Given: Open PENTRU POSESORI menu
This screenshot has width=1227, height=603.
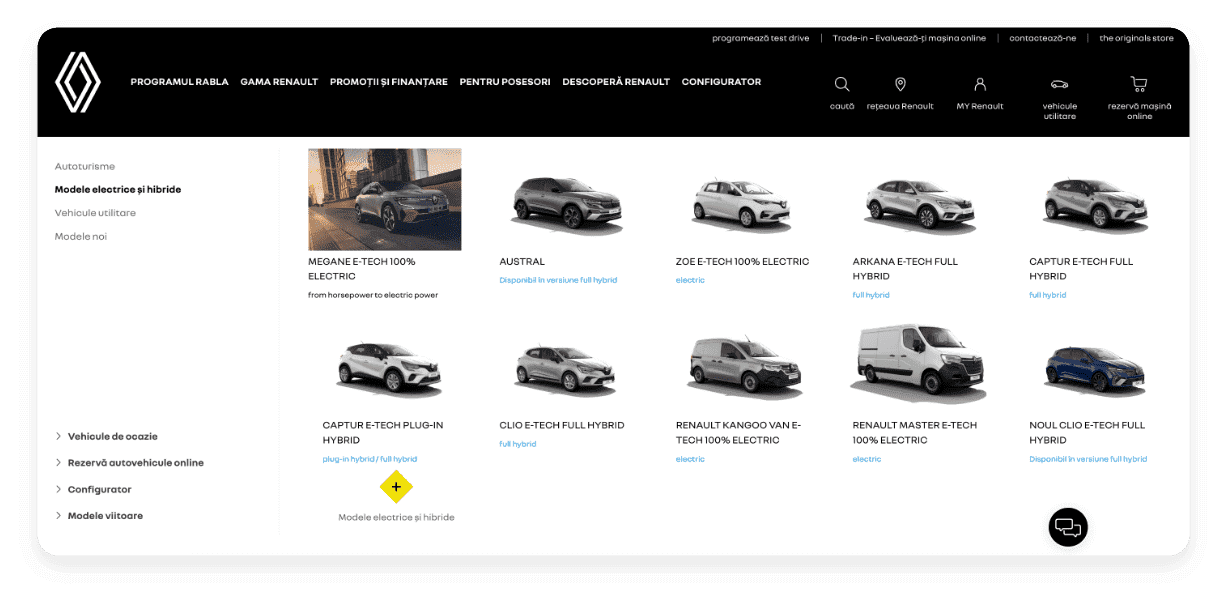Looking at the screenshot, I should click(505, 82).
